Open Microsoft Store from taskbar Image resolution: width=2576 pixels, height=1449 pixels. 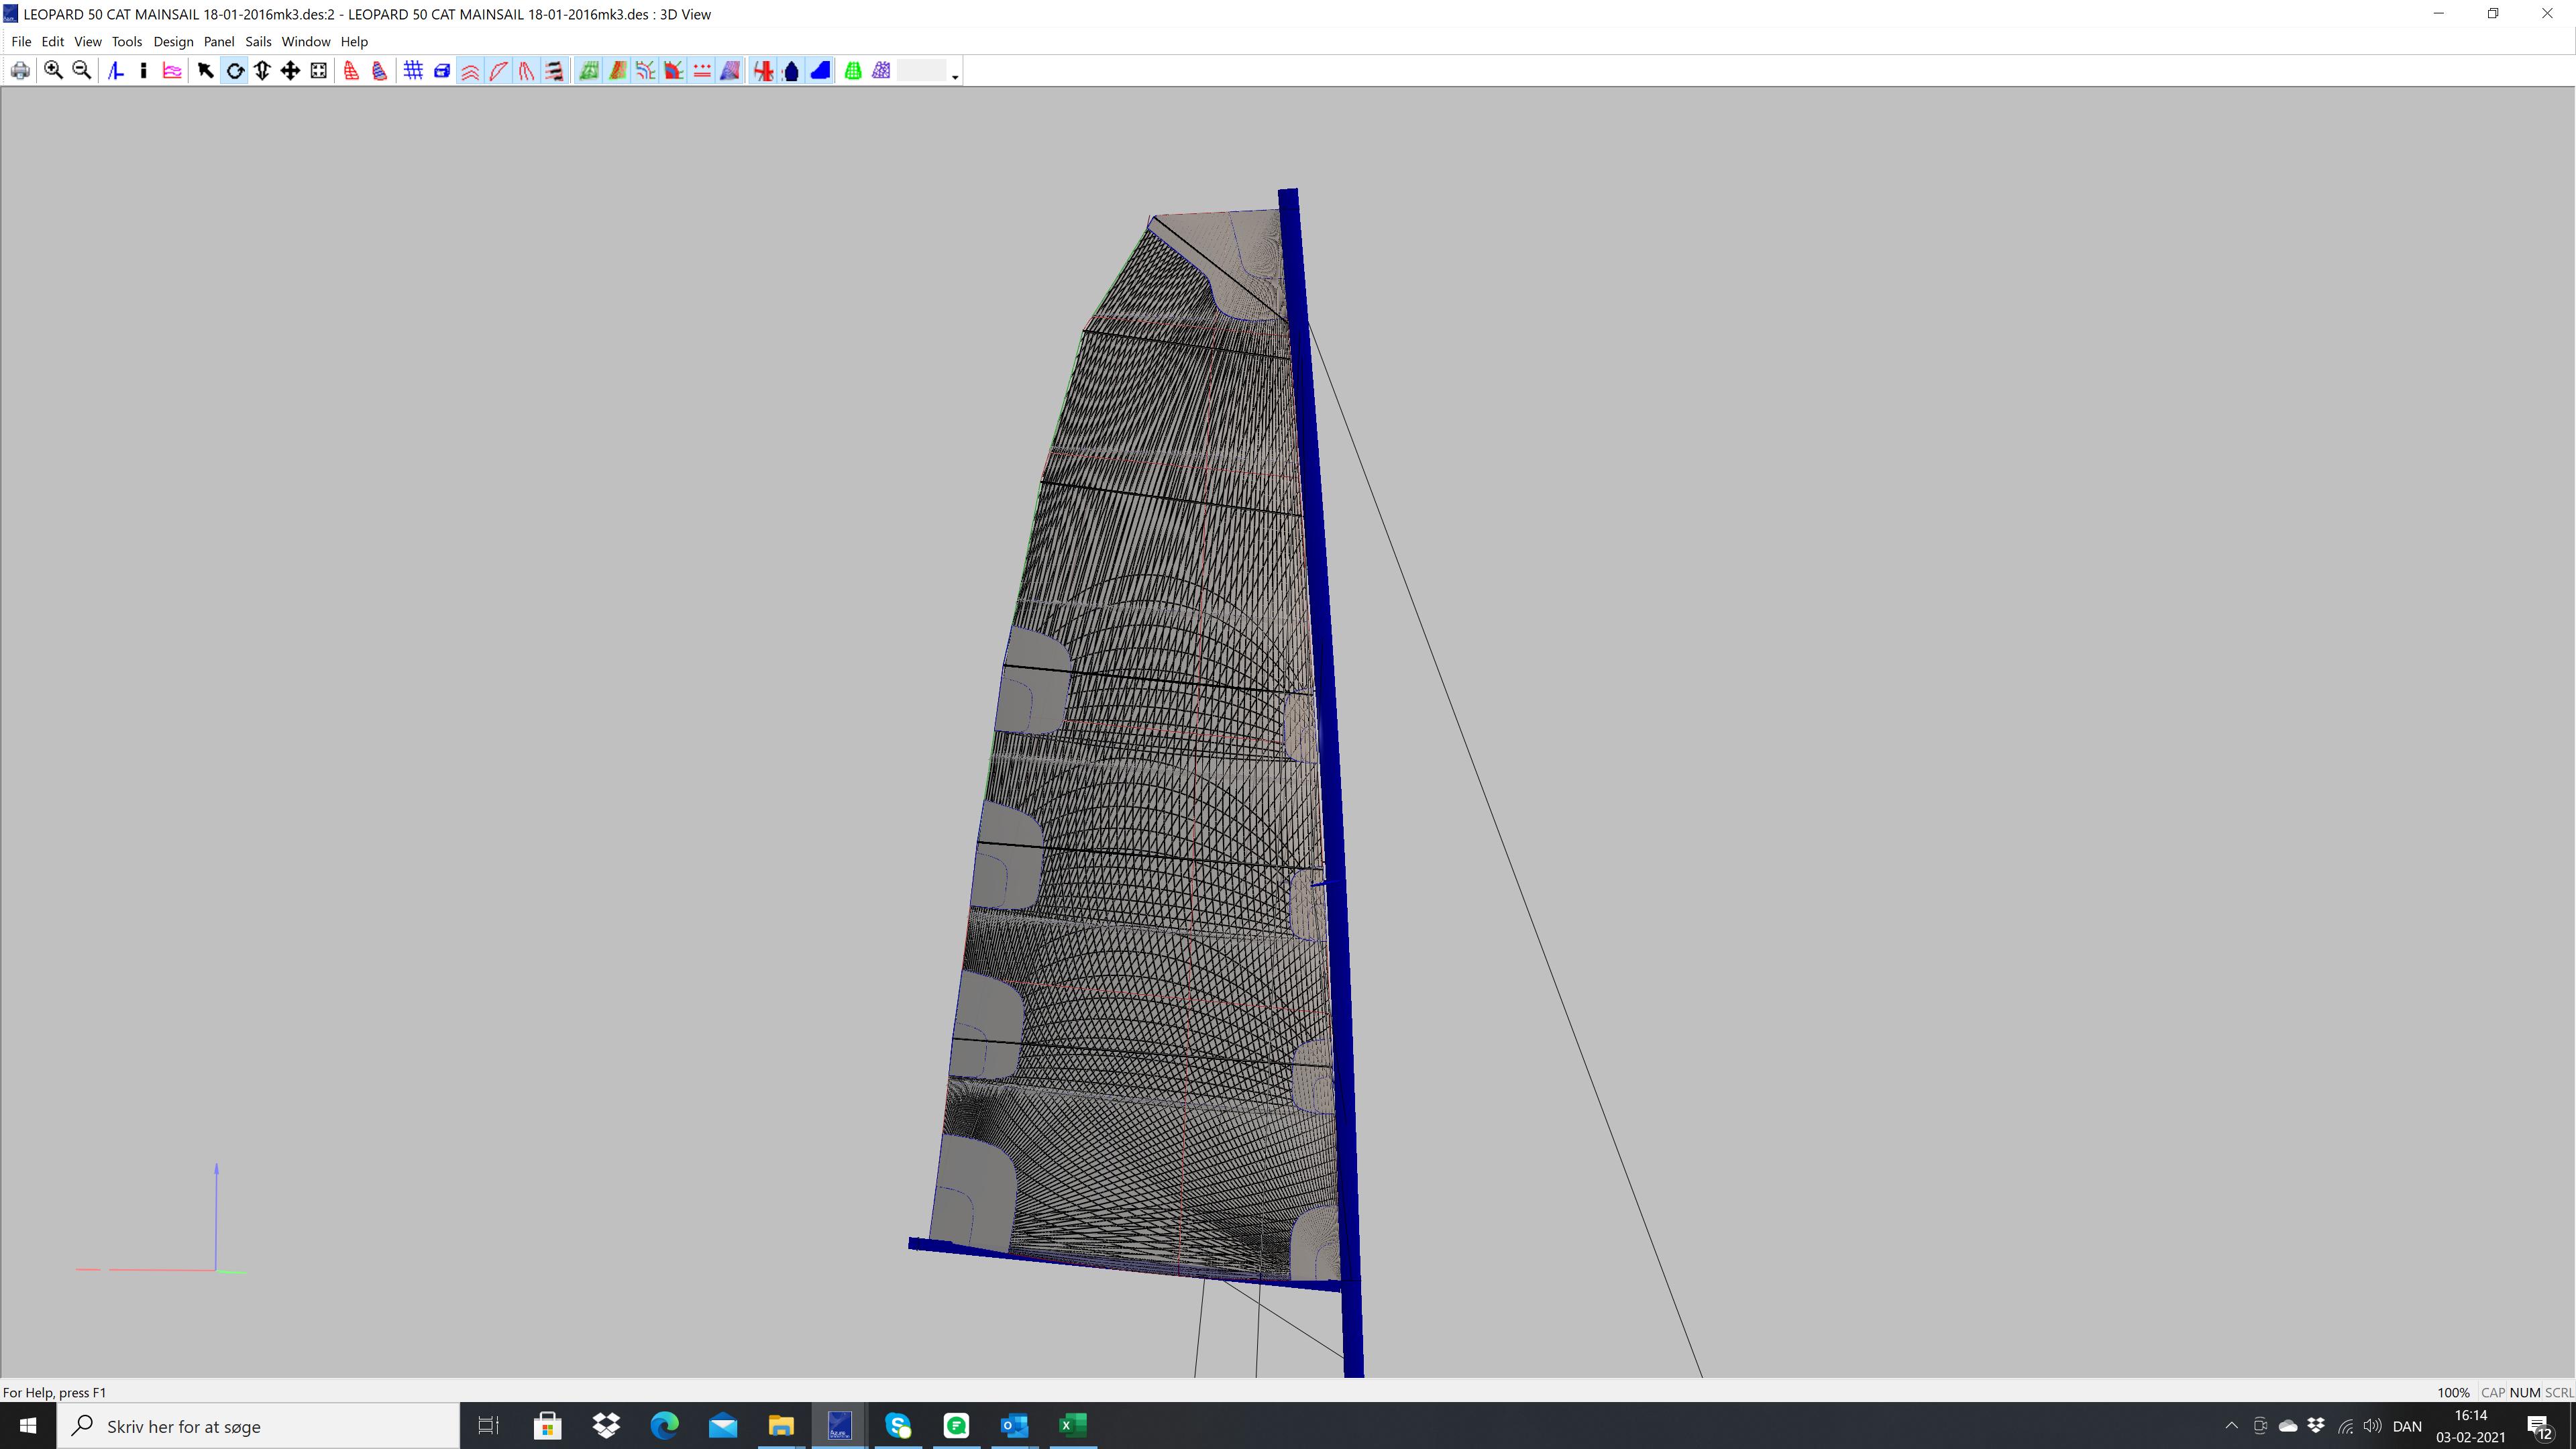pos(547,1425)
